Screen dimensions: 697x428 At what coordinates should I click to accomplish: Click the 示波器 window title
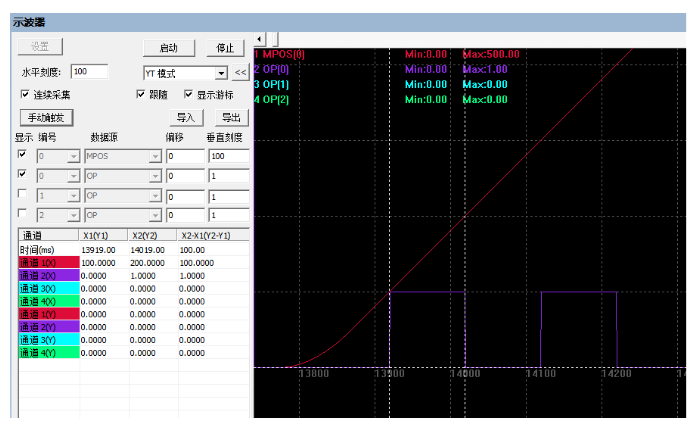[29, 22]
